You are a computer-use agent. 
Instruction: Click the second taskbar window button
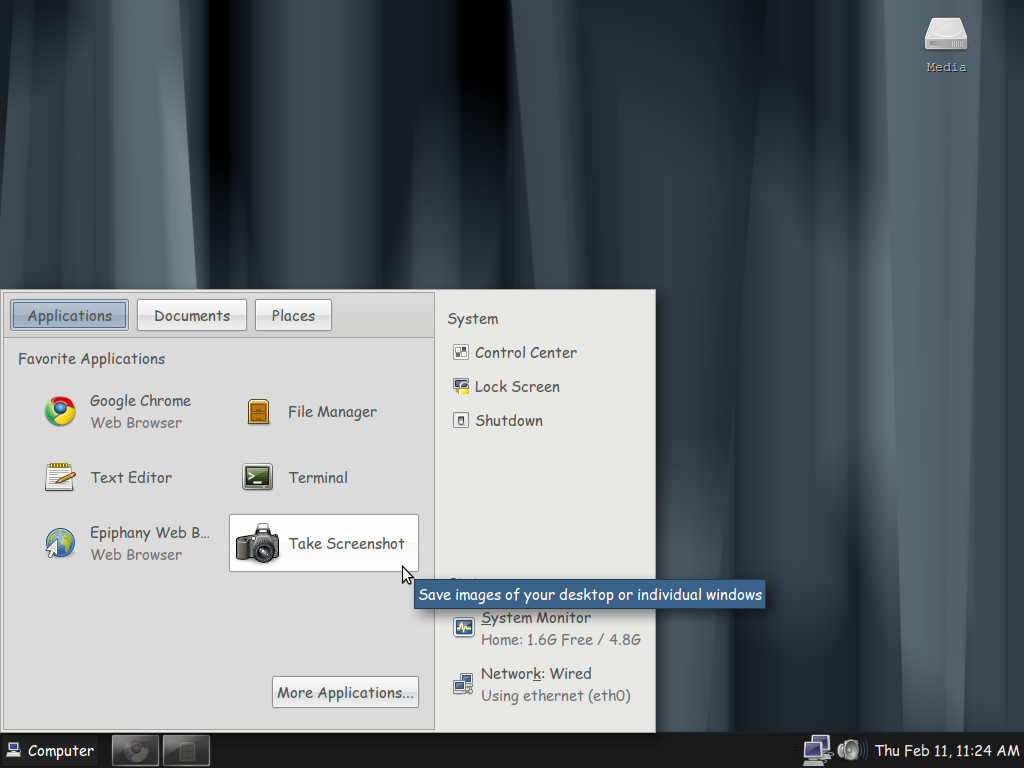click(x=186, y=750)
